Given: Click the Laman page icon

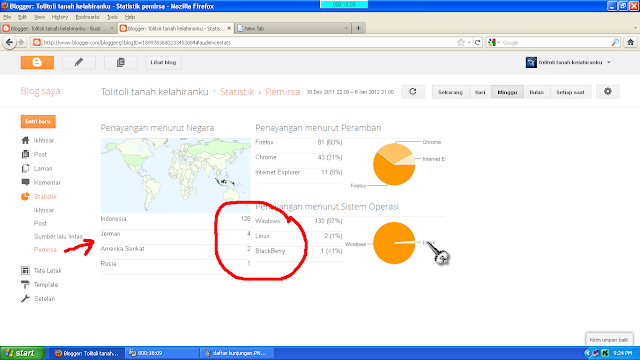Looking at the screenshot, I should pyautogui.click(x=25, y=168).
